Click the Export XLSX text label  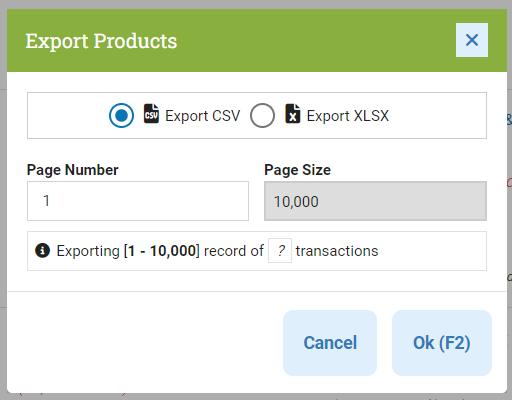(348, 116)
